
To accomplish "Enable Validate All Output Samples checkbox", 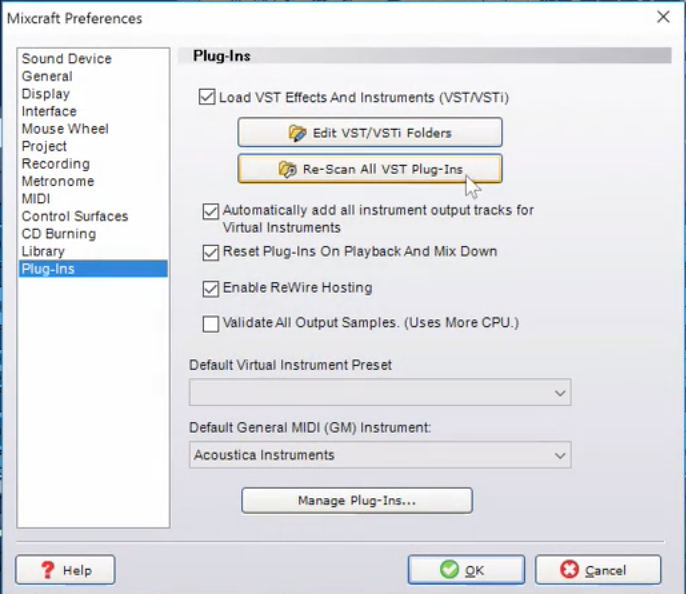I will point(211,324).
